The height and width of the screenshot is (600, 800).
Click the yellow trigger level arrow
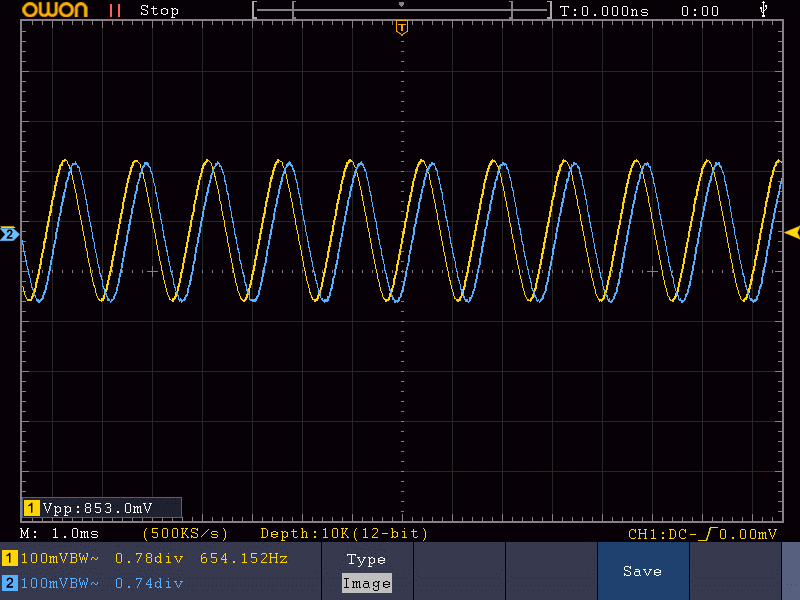coord(791,233)
